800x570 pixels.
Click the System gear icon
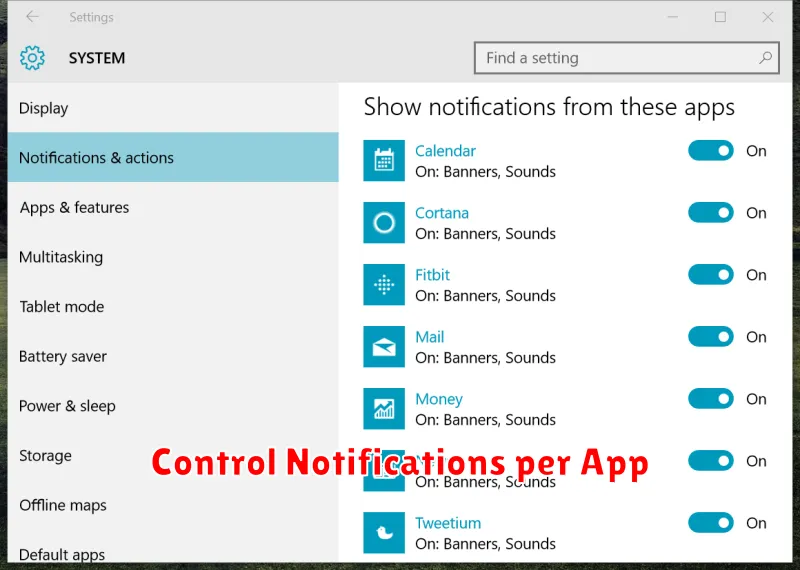[32, 58]
